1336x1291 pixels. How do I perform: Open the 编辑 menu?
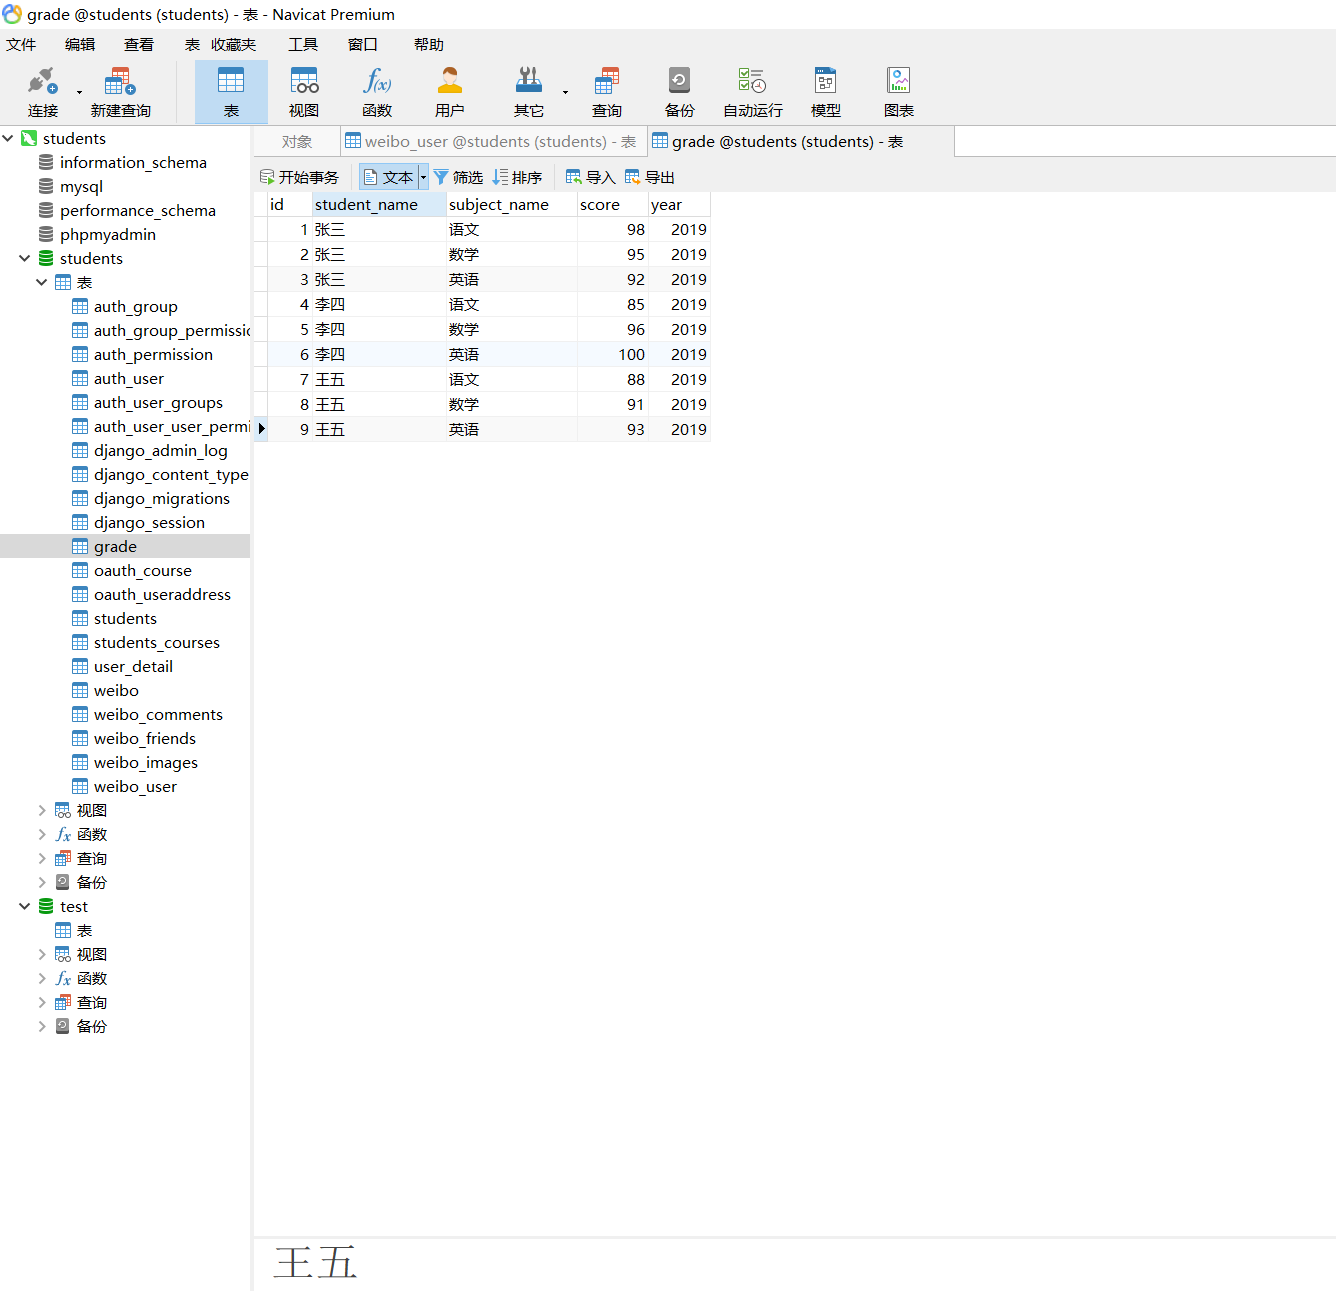pos(80,44)
